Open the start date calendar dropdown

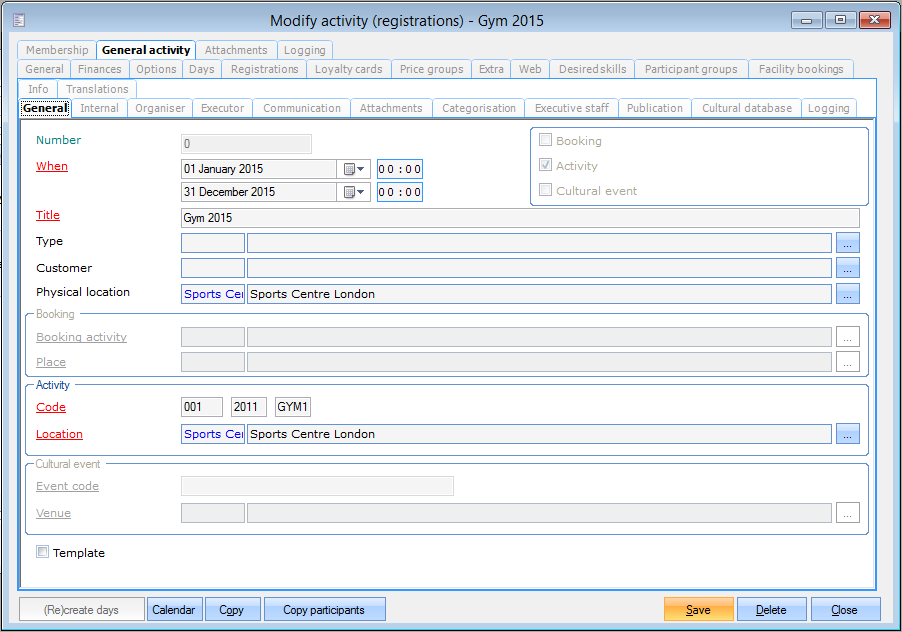(x=355, y=169)
